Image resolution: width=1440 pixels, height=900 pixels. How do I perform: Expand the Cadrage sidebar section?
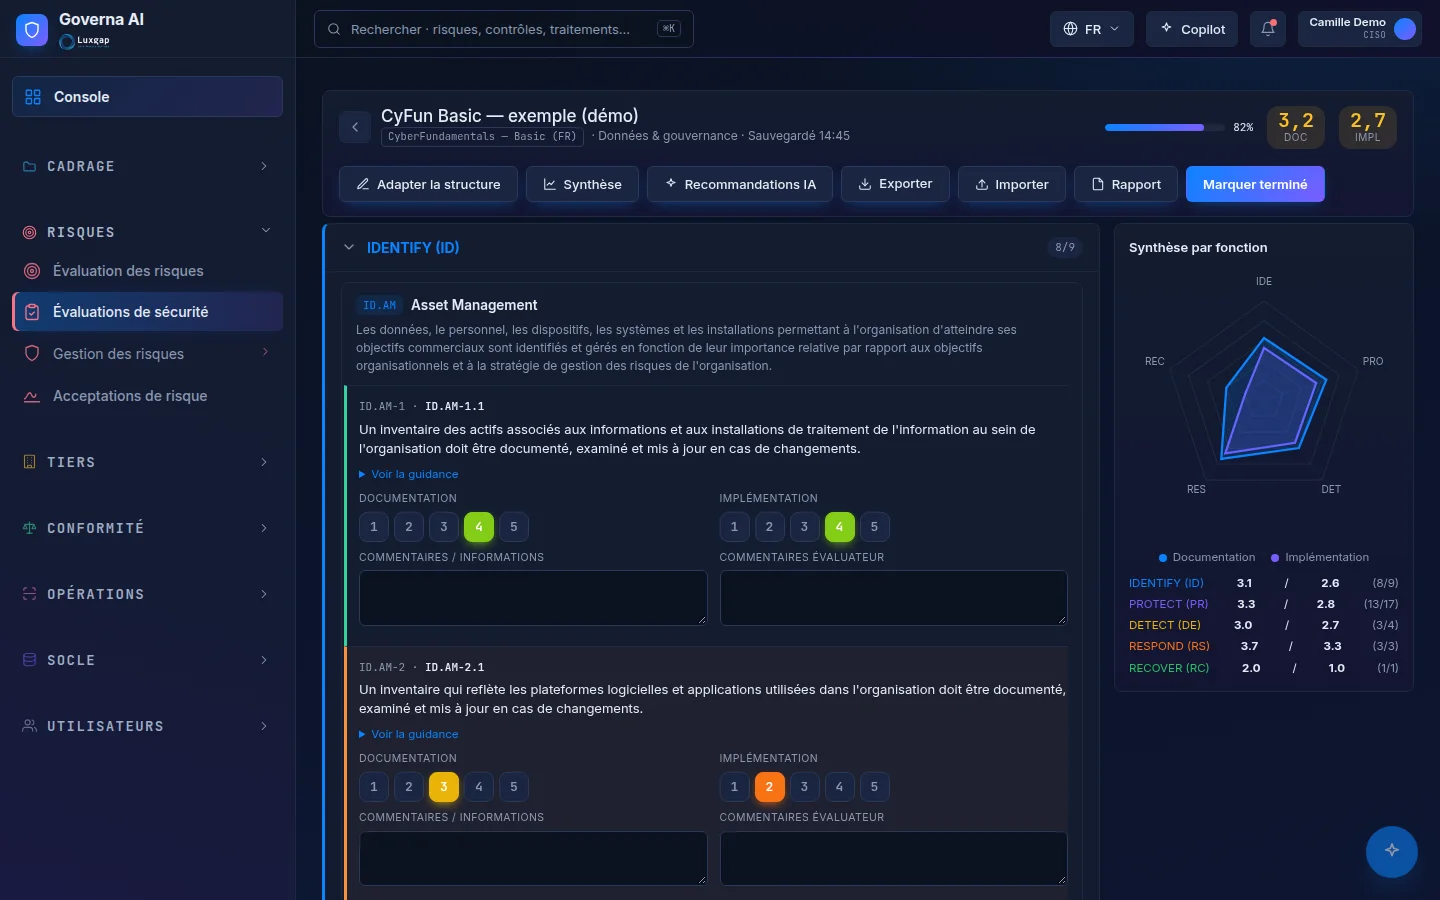point(264,166)
